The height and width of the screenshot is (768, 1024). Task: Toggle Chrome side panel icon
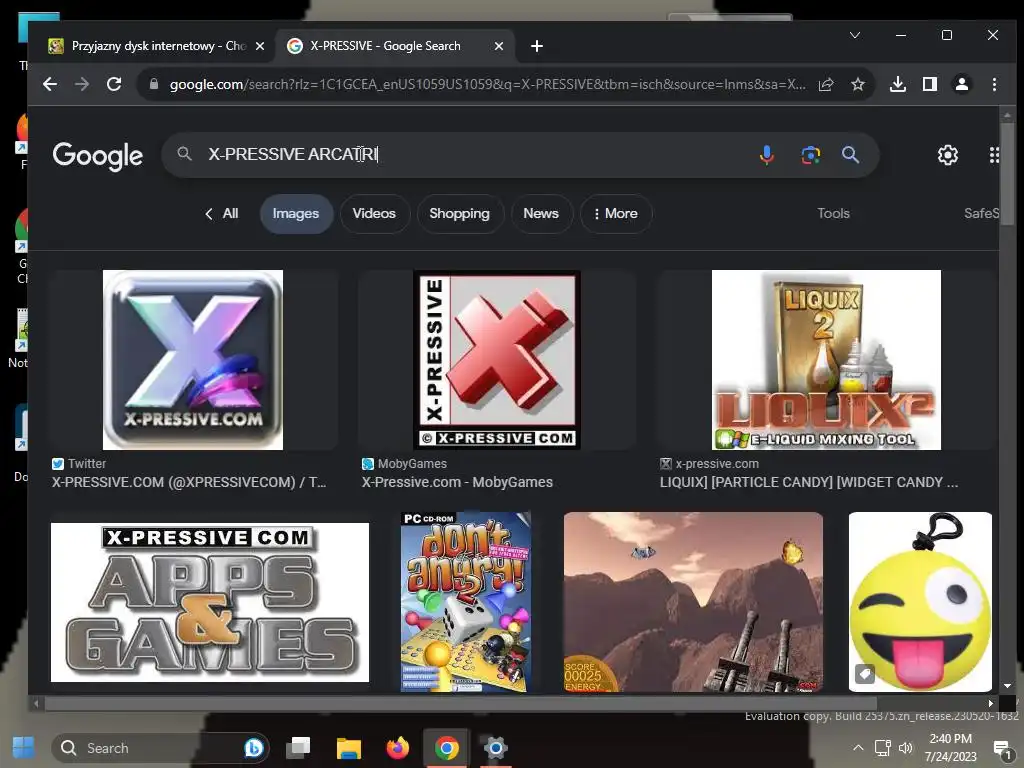pos(930,84)
